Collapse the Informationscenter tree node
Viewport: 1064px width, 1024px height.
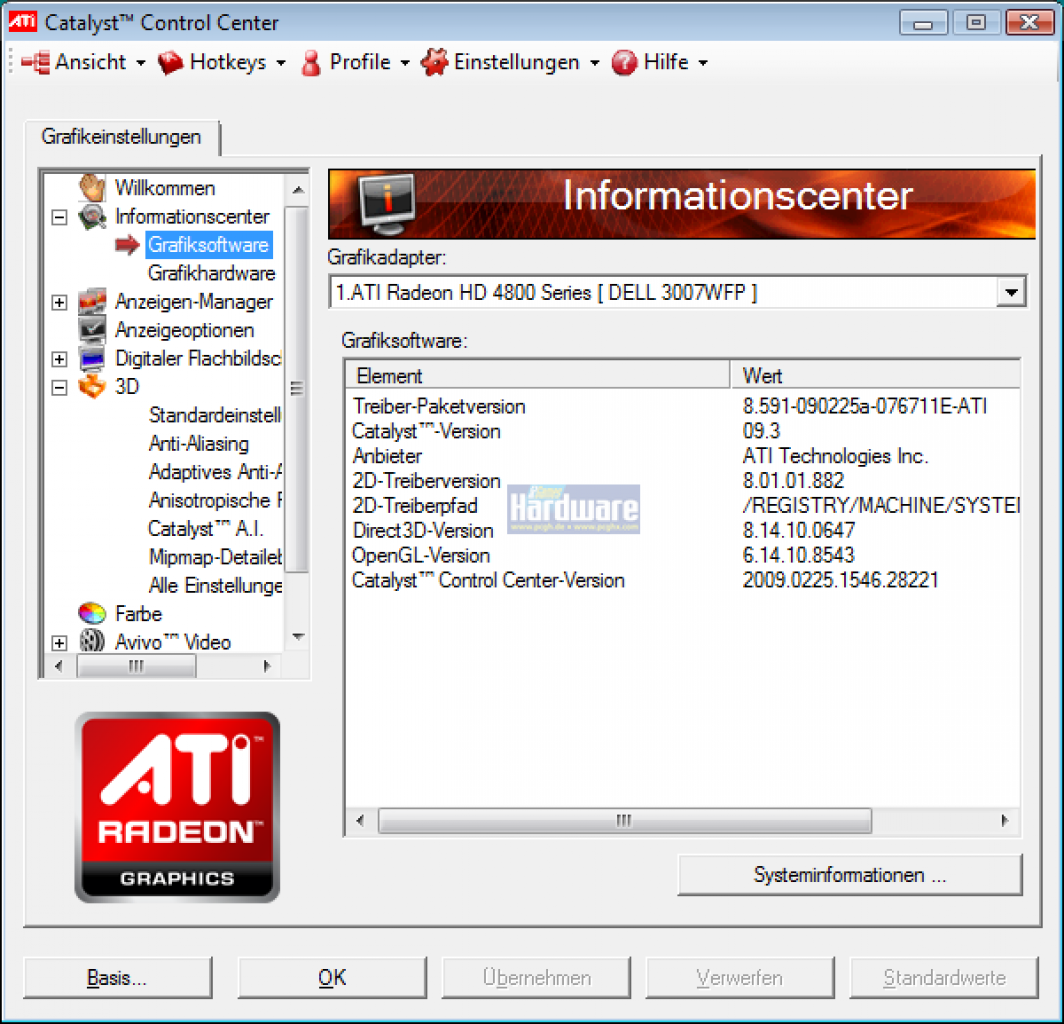pos(60,217)
